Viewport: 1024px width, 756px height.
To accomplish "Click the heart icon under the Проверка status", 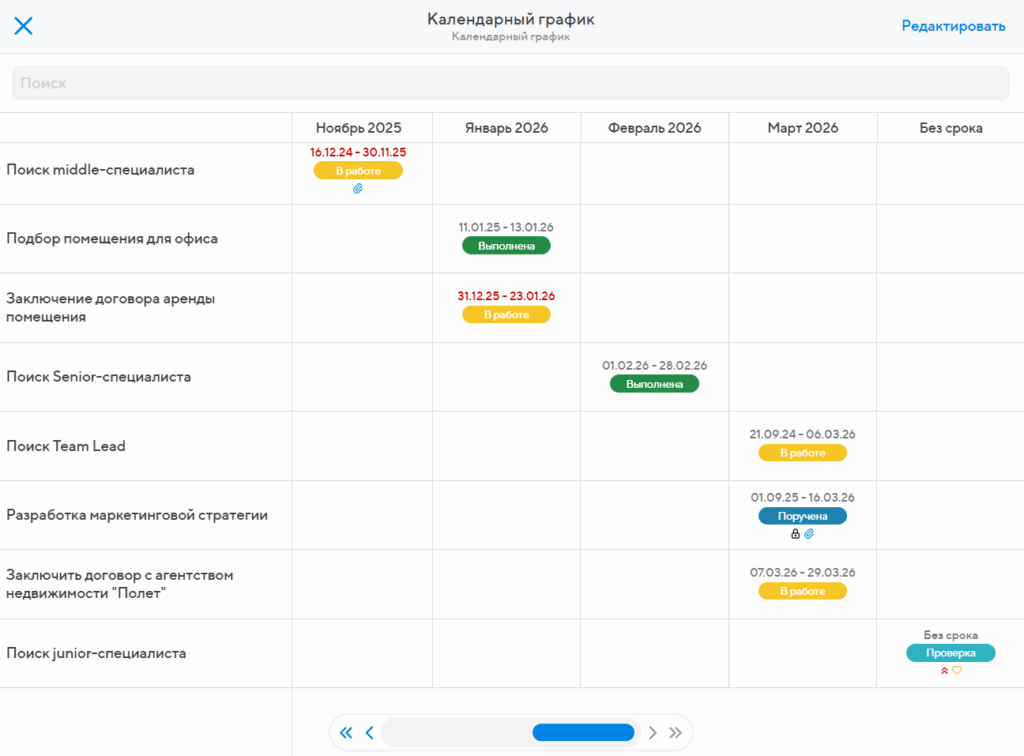I will click(957, 671).
